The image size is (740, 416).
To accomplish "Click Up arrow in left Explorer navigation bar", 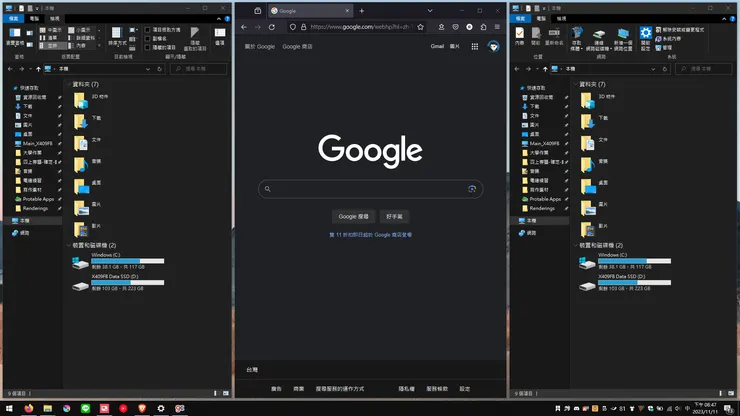I will coord(38,69).
